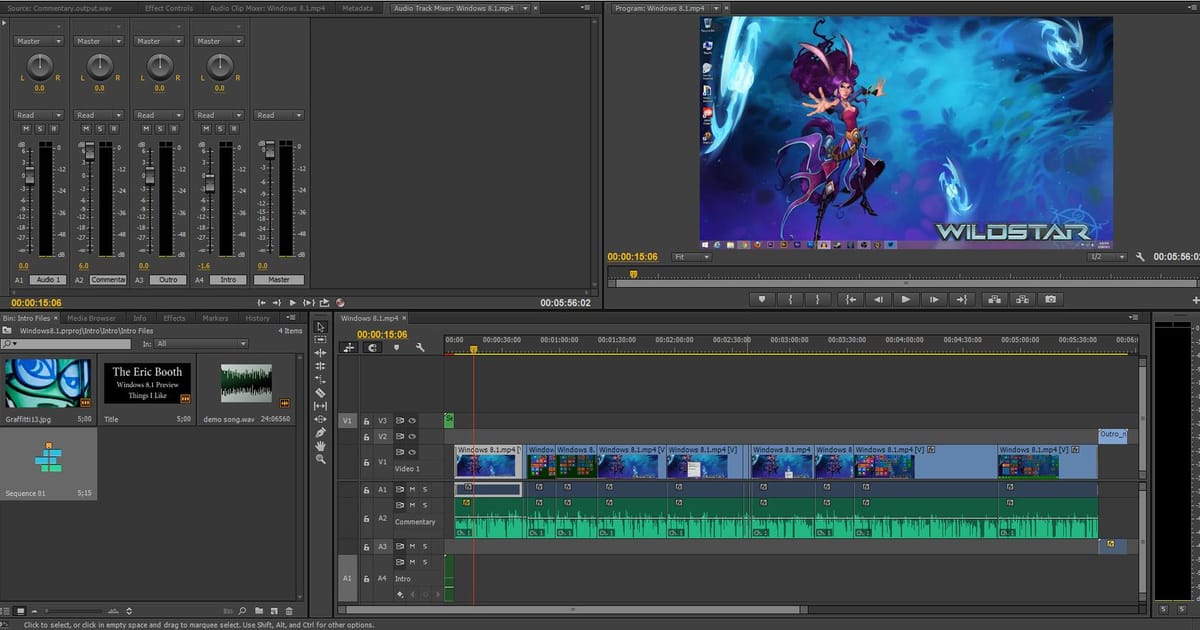Click the Lift button in Program monitor
The image size is (1200, 630).
[x=994, y=299]
